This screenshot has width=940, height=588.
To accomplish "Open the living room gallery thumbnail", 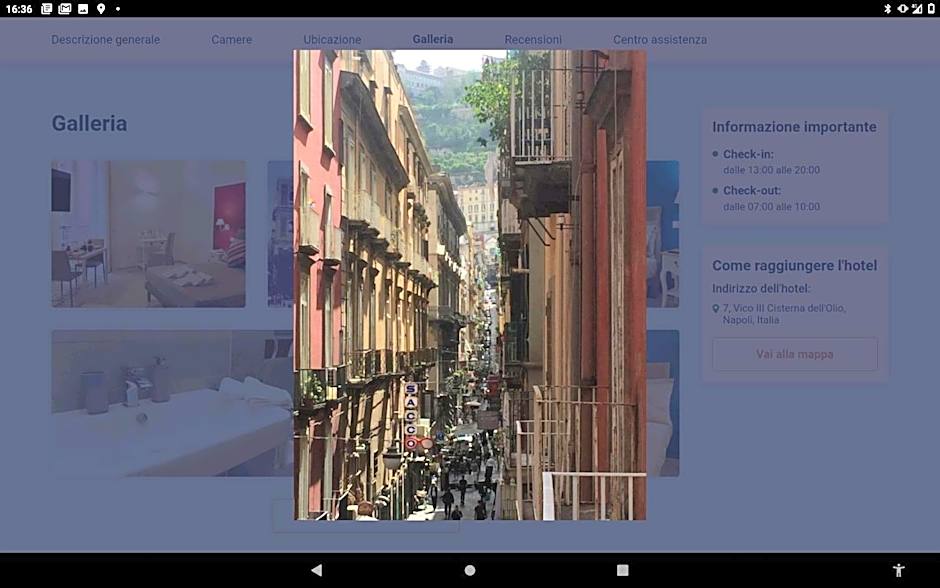I will coord(148,233).
